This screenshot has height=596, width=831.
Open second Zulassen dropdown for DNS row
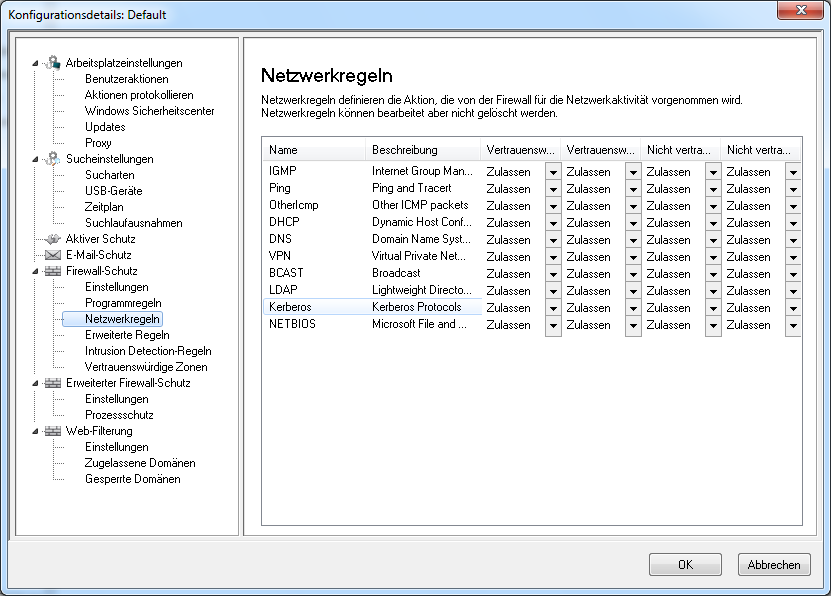633,240
